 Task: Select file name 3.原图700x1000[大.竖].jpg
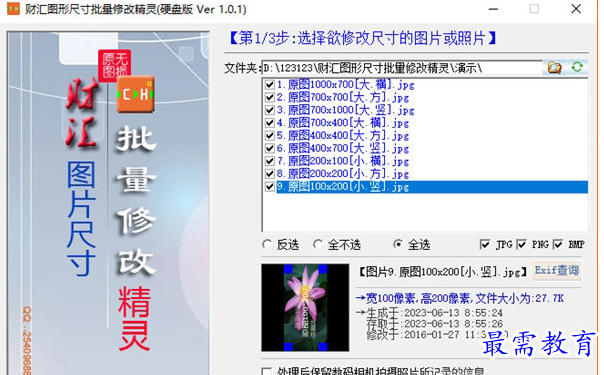(x=346, y=110)
